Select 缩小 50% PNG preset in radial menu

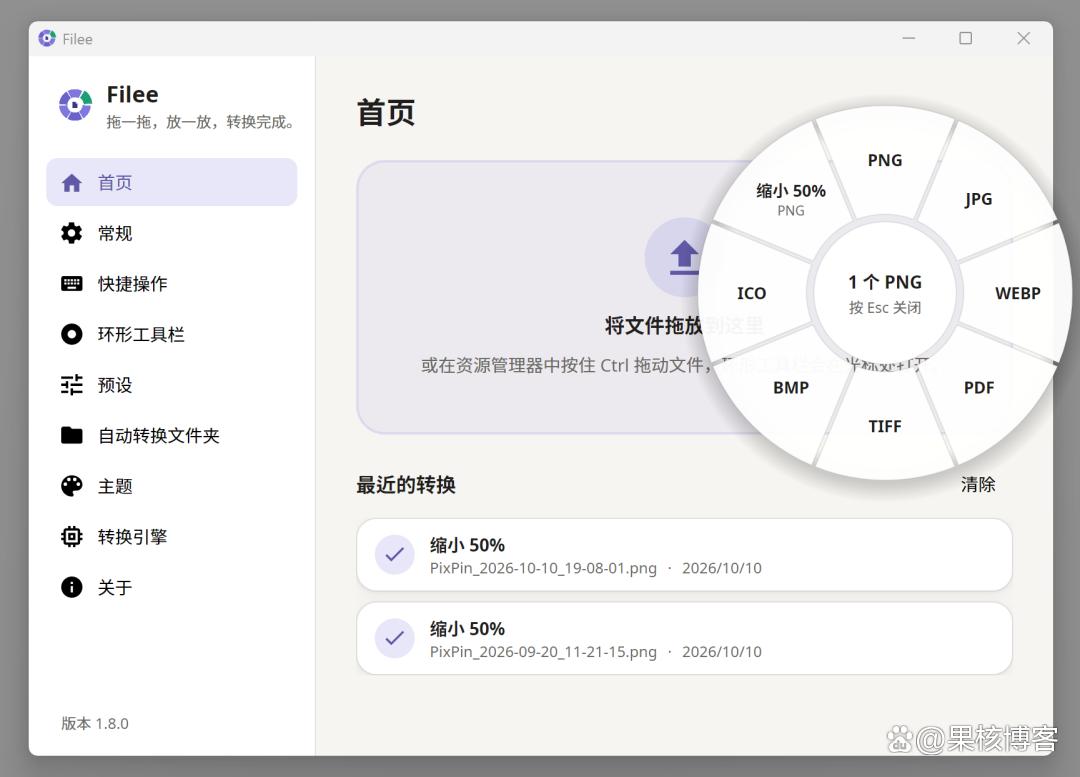[x=791, y=199]
